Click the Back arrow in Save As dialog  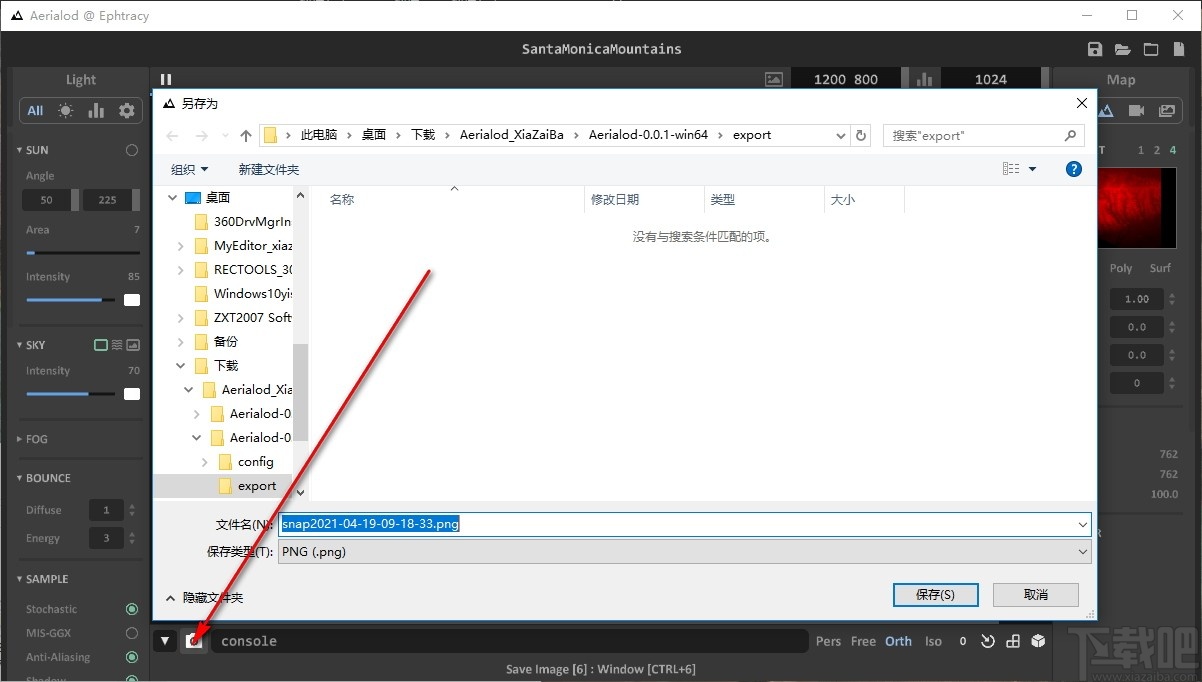[x=173, y=135]
